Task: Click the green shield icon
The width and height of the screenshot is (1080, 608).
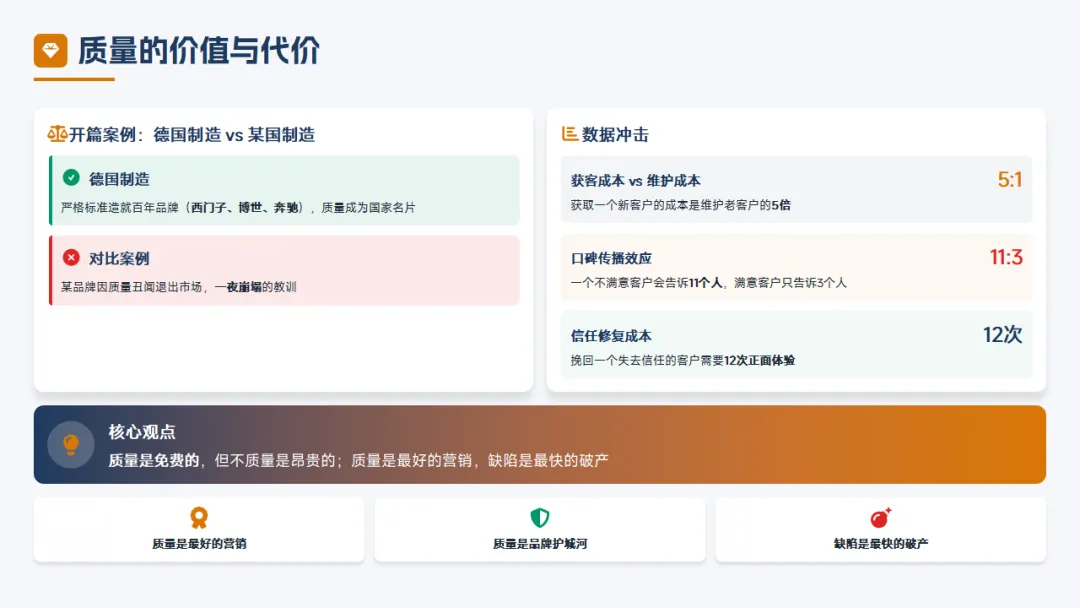Action: click(x=540, y=518)
